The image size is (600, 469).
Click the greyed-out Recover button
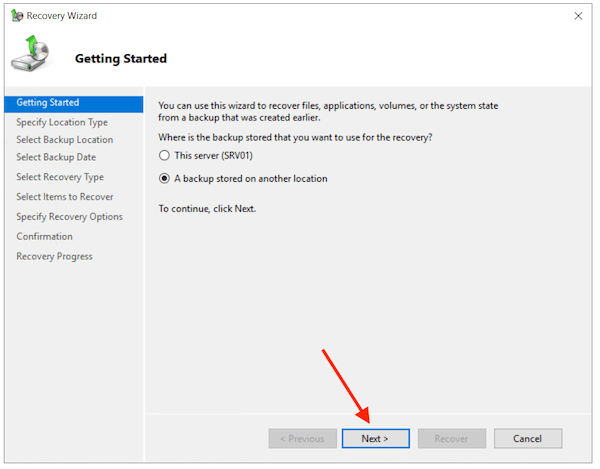[x=452, y=439]
